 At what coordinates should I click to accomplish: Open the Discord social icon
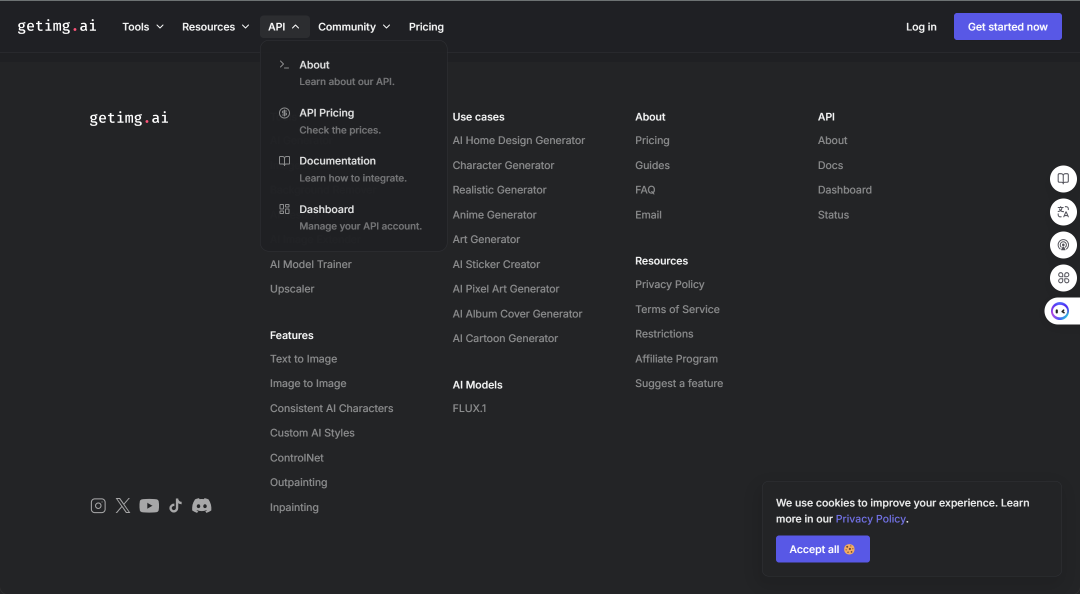tap(202, 506)
